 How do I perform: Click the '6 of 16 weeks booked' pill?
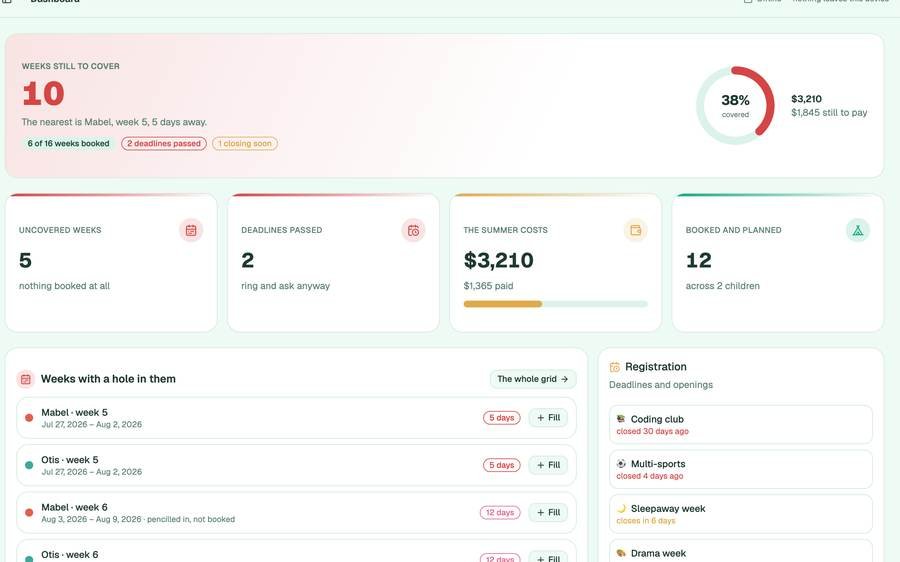point(68,144)
